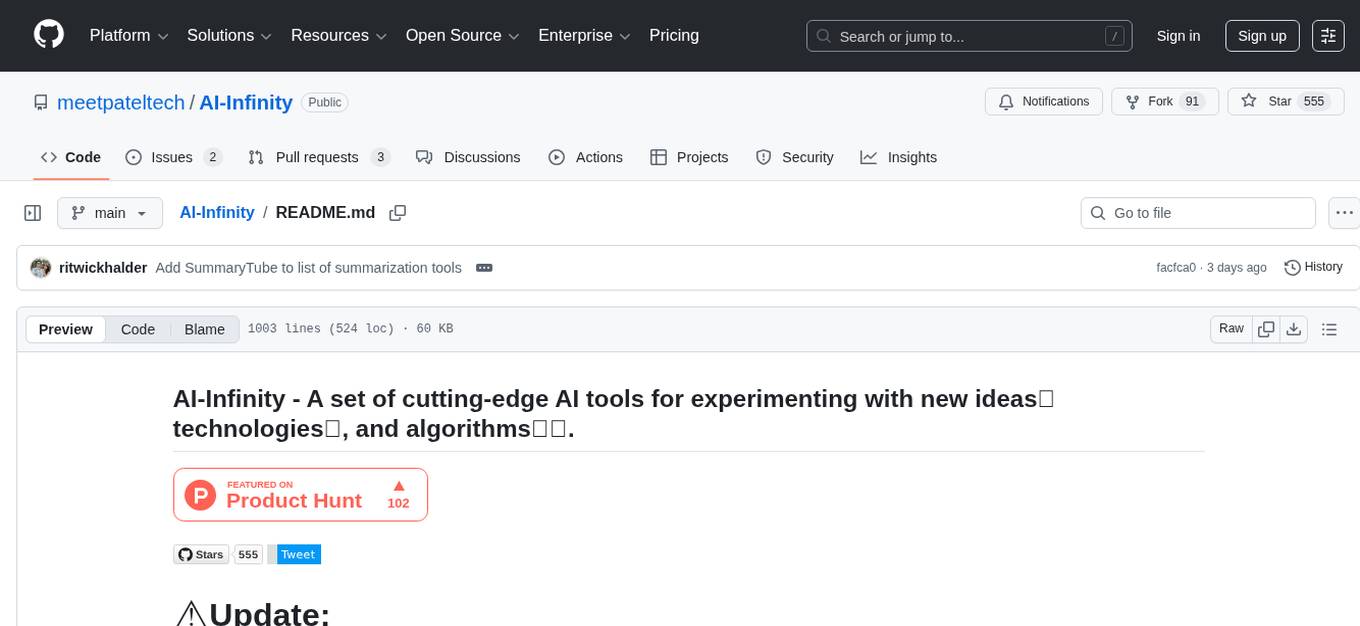
Task: Open appearance settings icon in header
Action: point(1328,36)
